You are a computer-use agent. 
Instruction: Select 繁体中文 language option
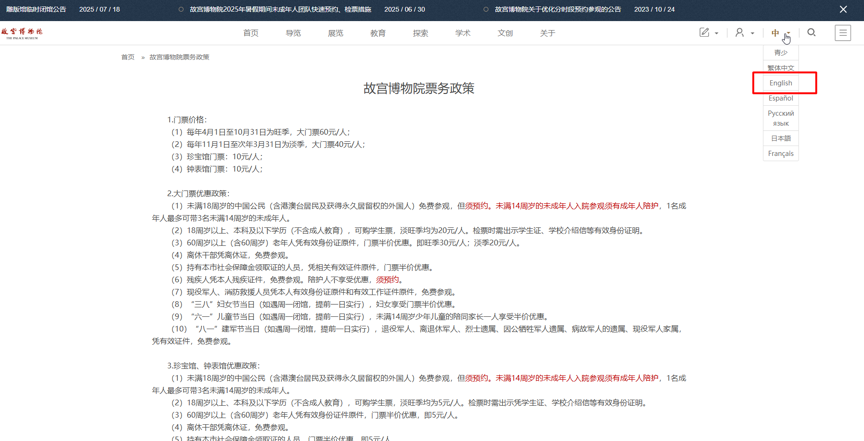click(780, 68)
